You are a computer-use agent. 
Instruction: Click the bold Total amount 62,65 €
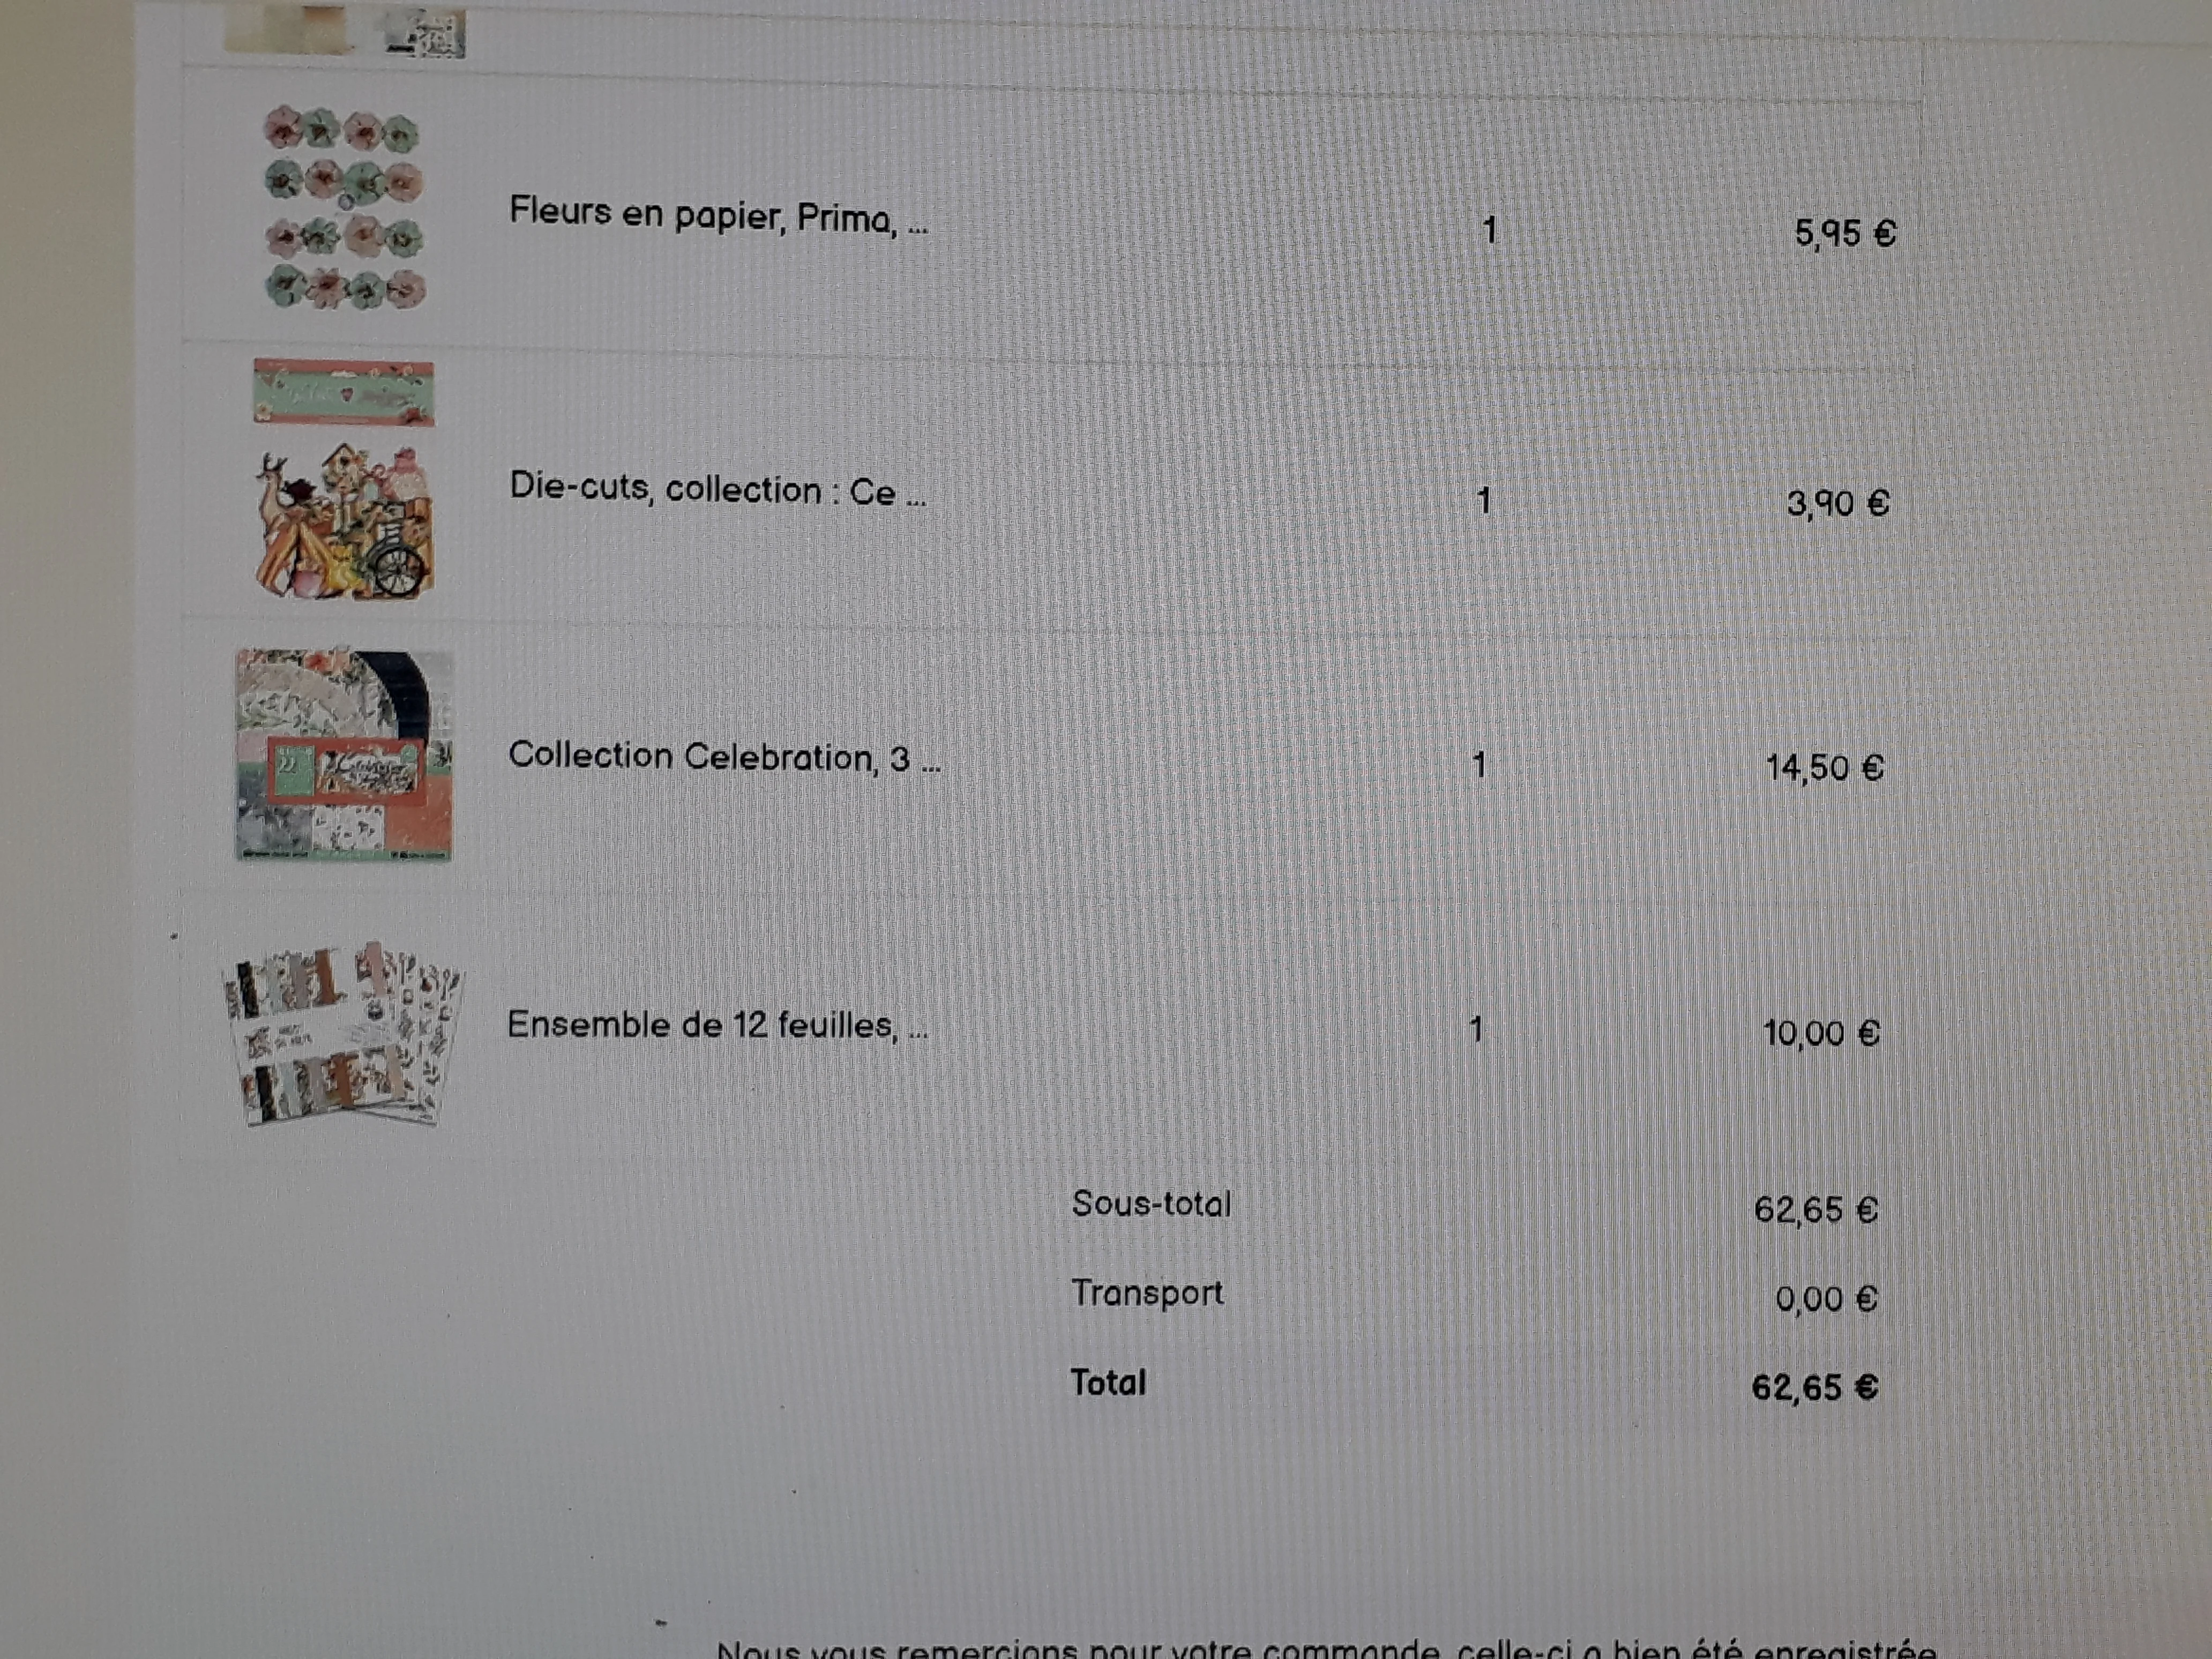tap(1815, 1387)
